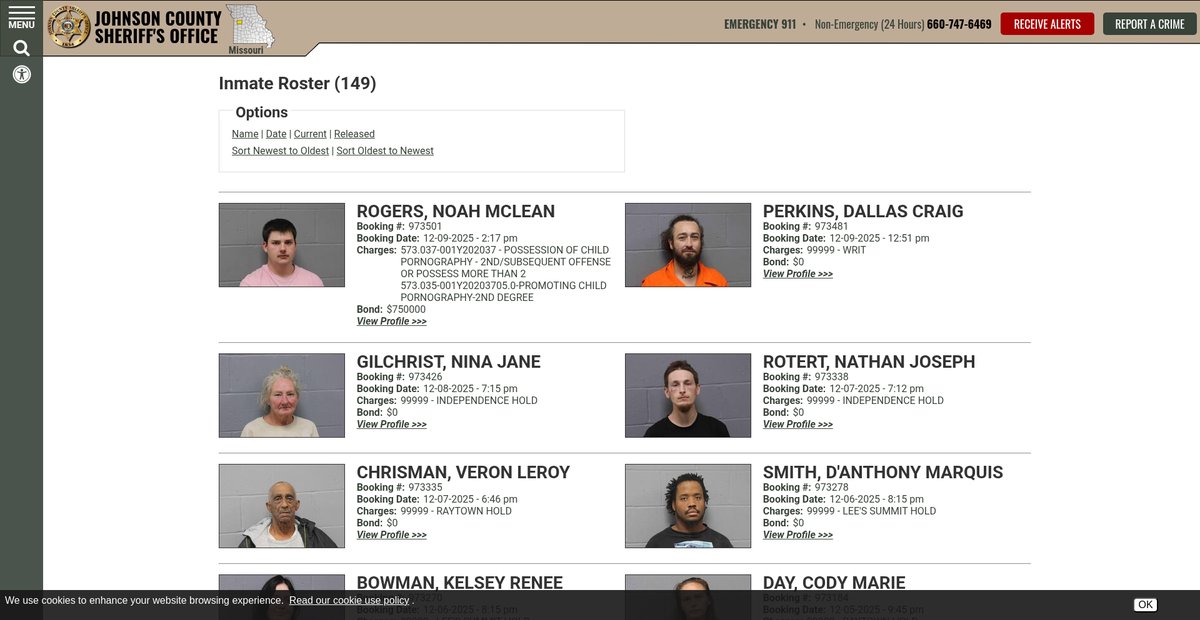The image size is (1200, 620).
Task: Click the name ROGERS, NOAH MCLEAN
Action: click(456, 211)
